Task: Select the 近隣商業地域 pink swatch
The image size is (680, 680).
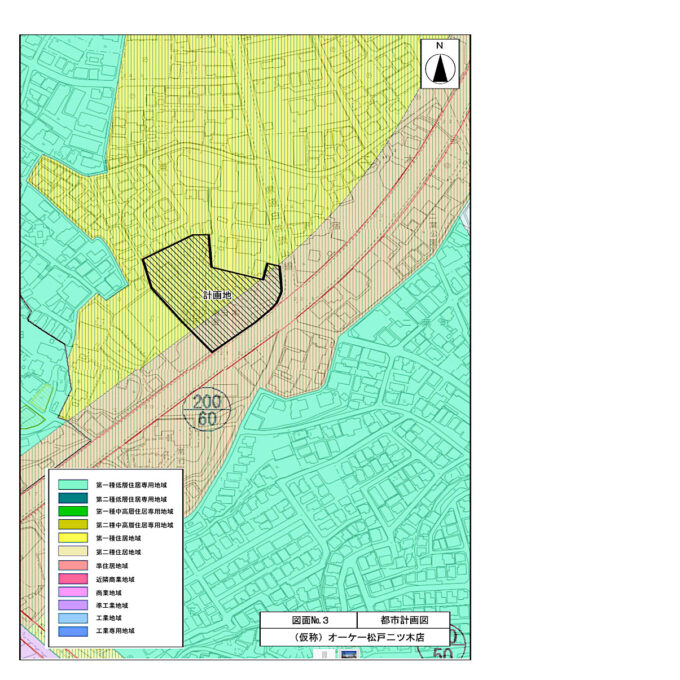Action: (x=73, y=579)
